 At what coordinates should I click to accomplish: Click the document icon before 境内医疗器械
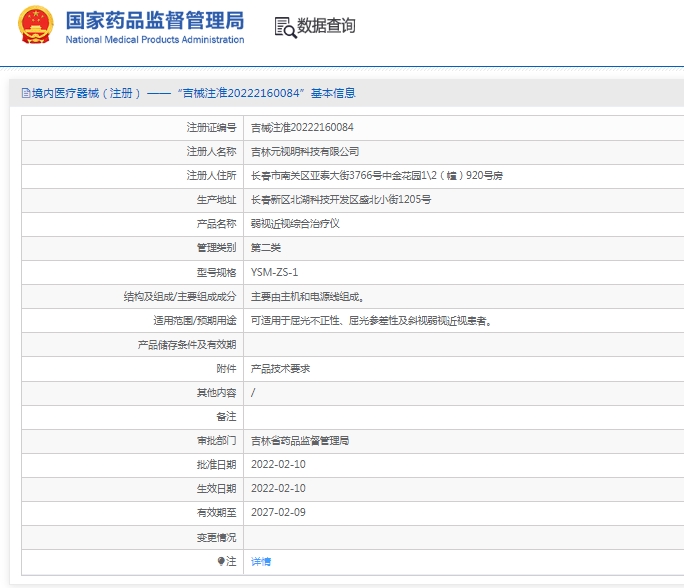point(26,93)
